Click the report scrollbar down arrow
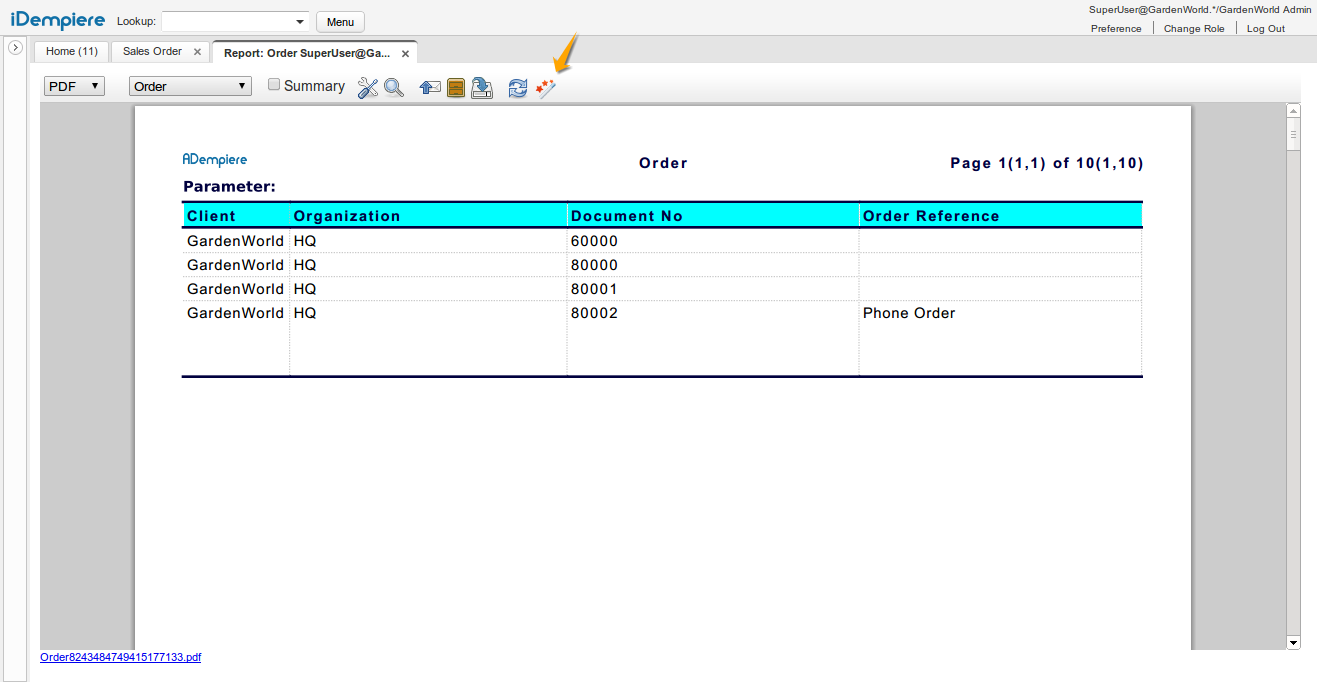Image resolution: width=1317 pixels, height=682 pixels. coord(1293,642)
